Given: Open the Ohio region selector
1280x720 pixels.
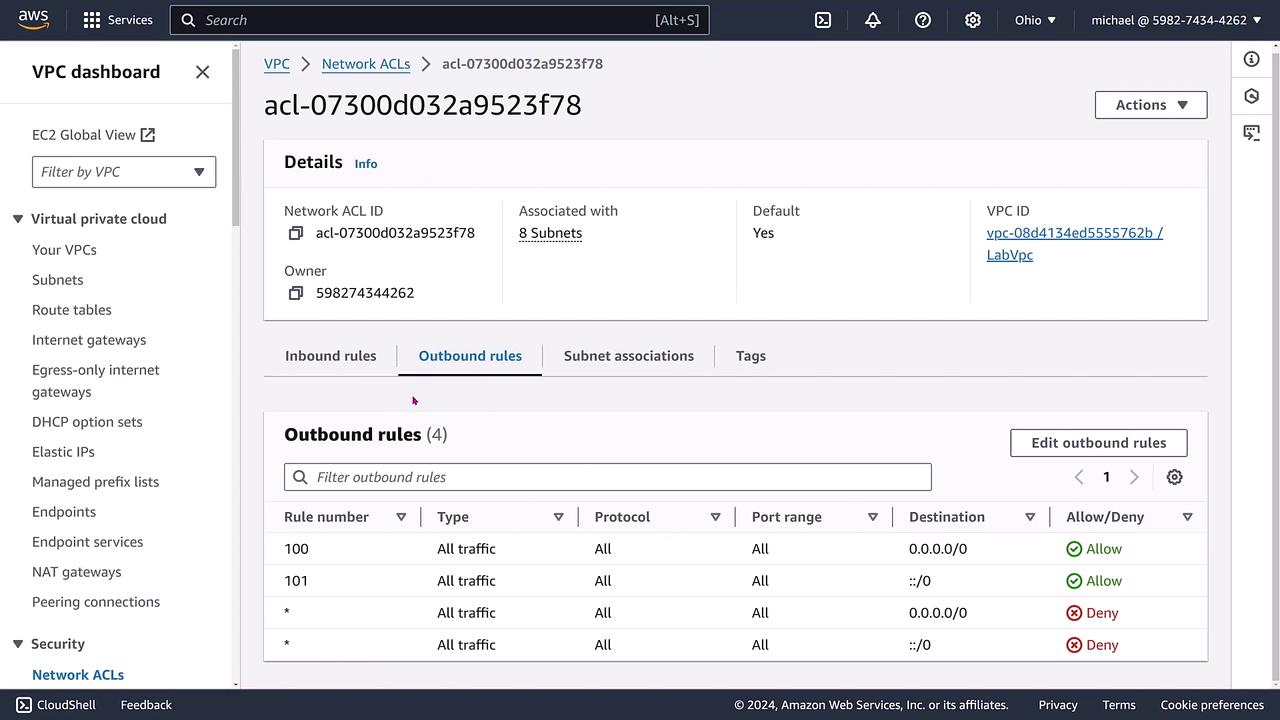Looking at the screenshot, I should pos(1035,20).
